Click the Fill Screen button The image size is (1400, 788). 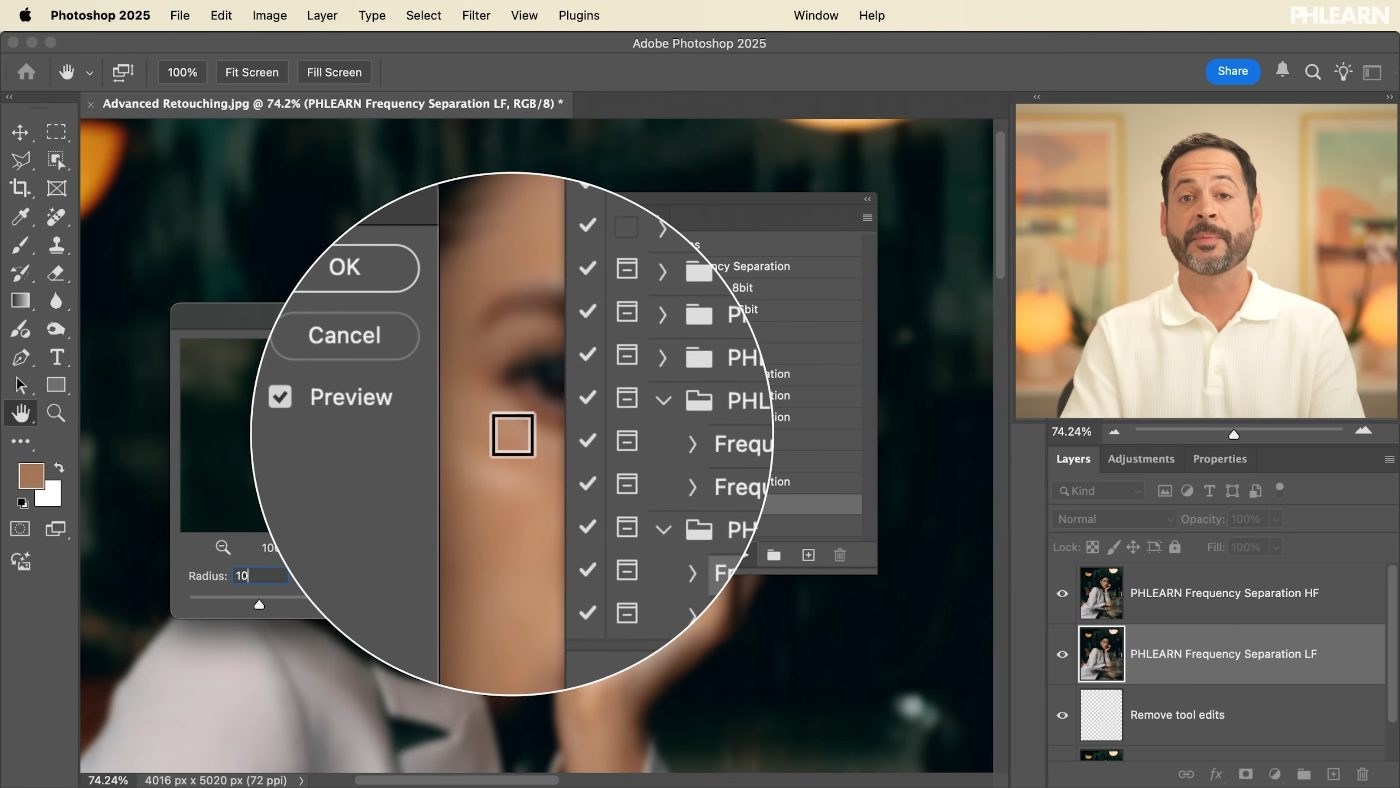[x=334, y=72]
